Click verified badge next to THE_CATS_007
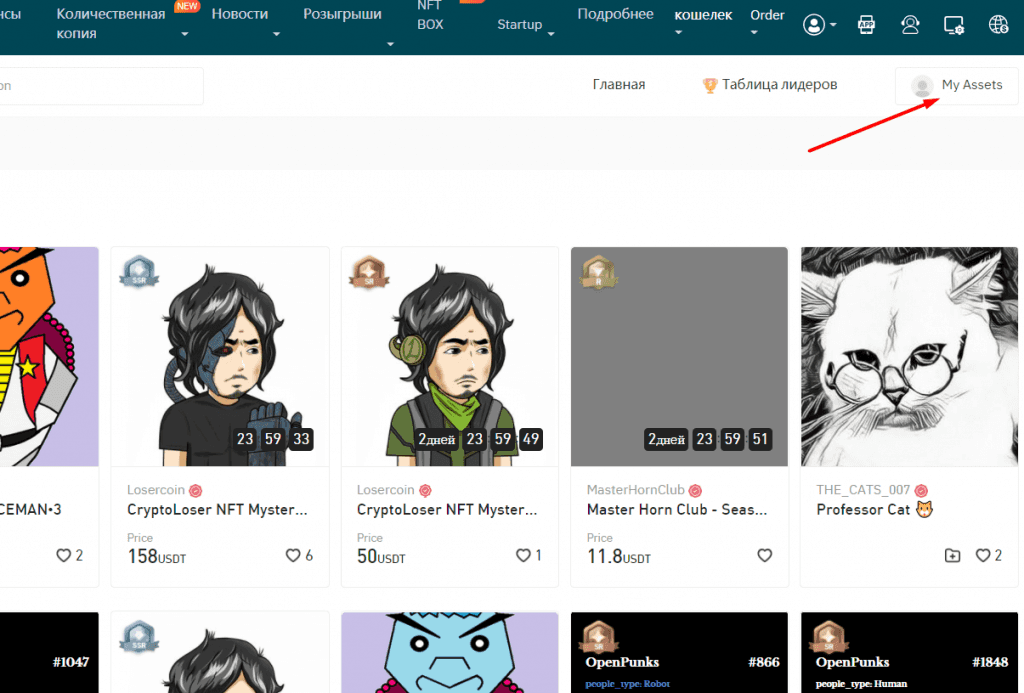This screenshot has width=1024, height=693. point(921,491)
